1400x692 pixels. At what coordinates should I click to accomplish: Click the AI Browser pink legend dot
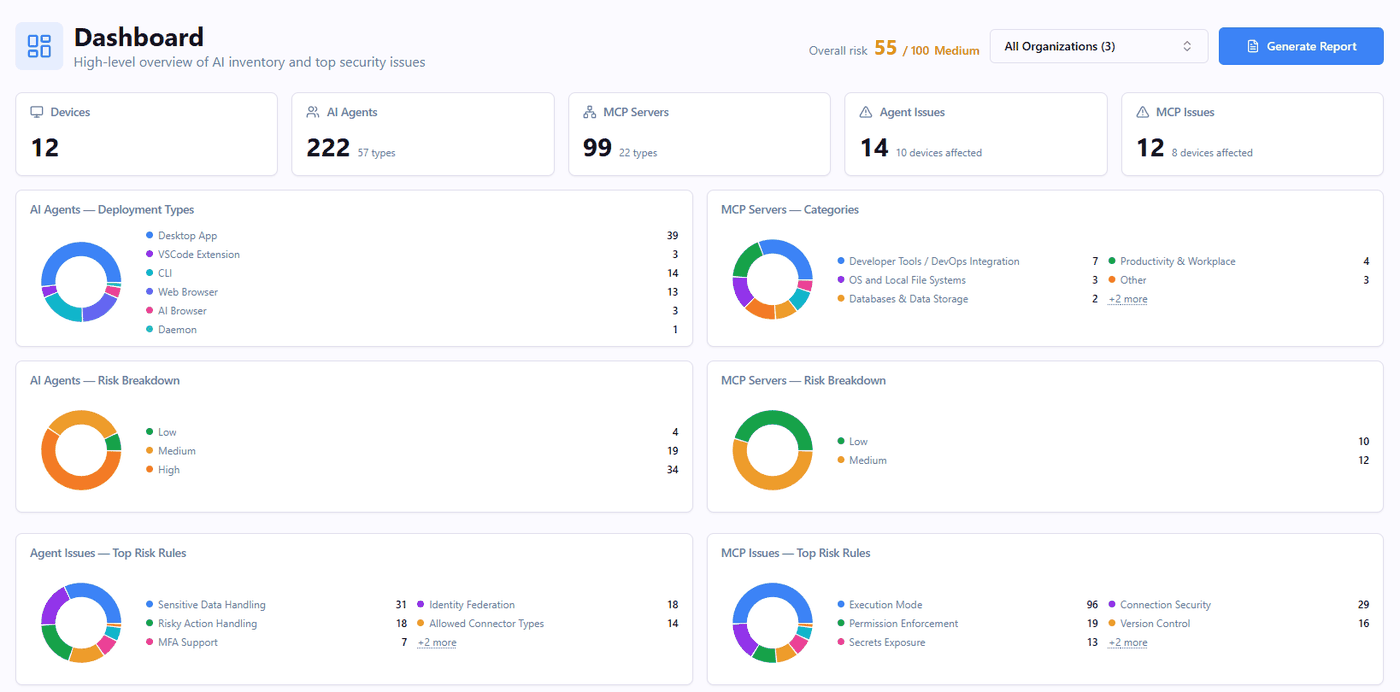pyautogui.click(x=150, y=311)
